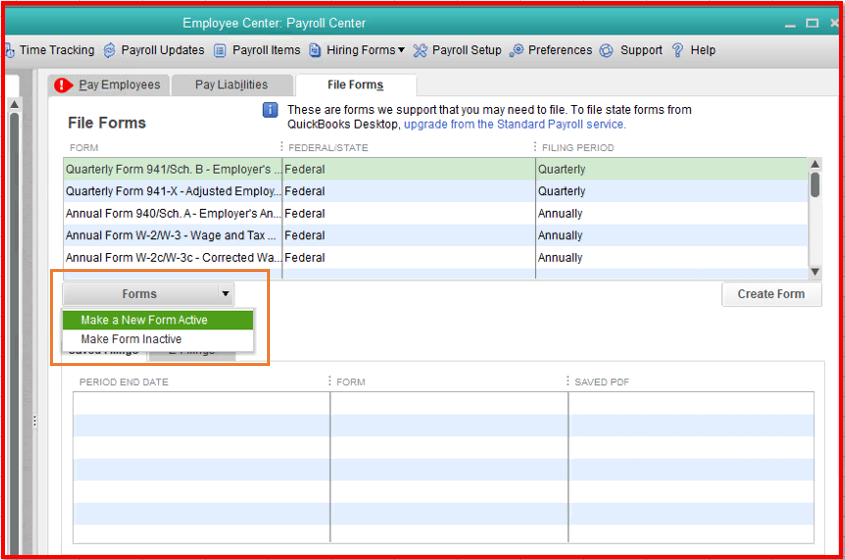
Task: Click the Time Tracking icon
Action: click(10, 51)
